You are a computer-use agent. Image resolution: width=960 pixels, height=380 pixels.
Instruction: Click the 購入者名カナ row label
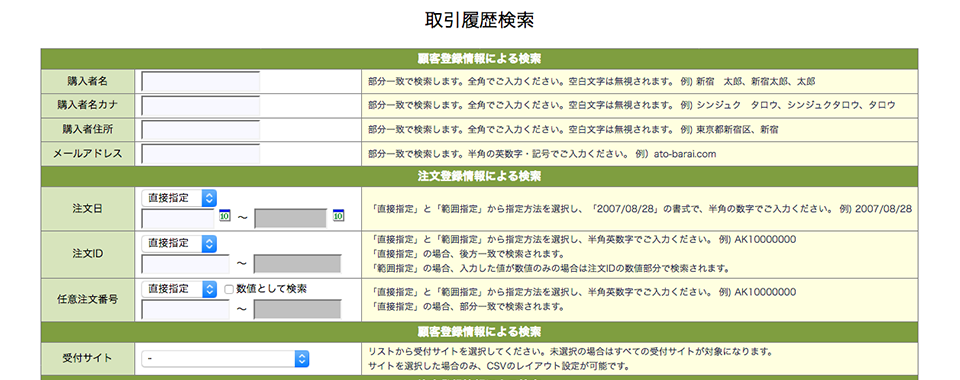point(88,105)
